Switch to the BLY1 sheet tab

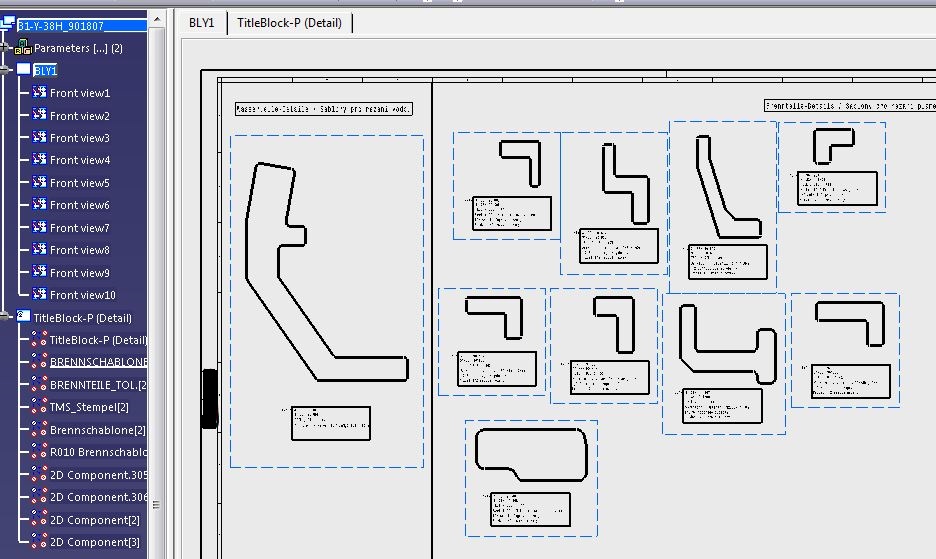[x=202, y=22]
